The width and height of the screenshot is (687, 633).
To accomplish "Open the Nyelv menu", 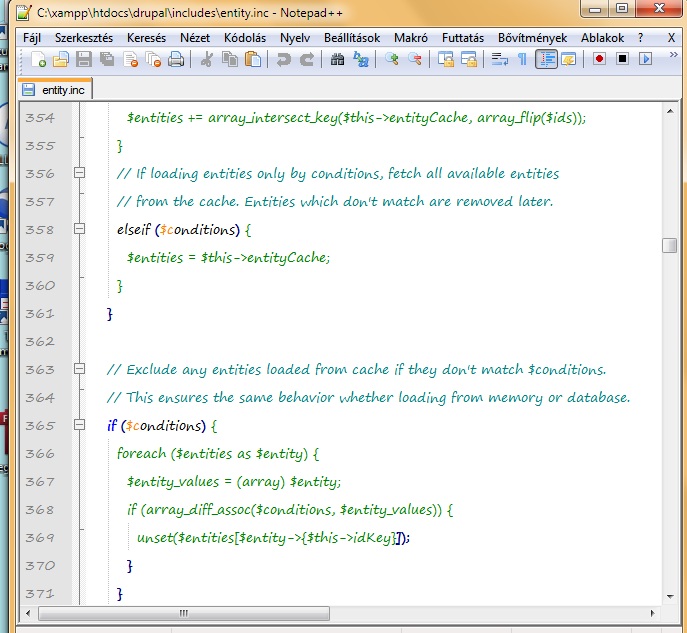I will click(295, 38).
